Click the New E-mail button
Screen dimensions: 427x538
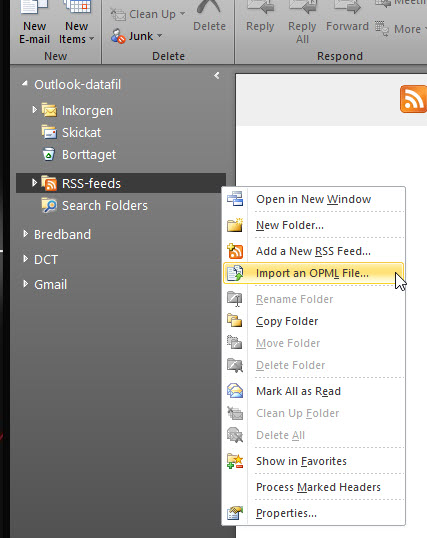point(34,23)
